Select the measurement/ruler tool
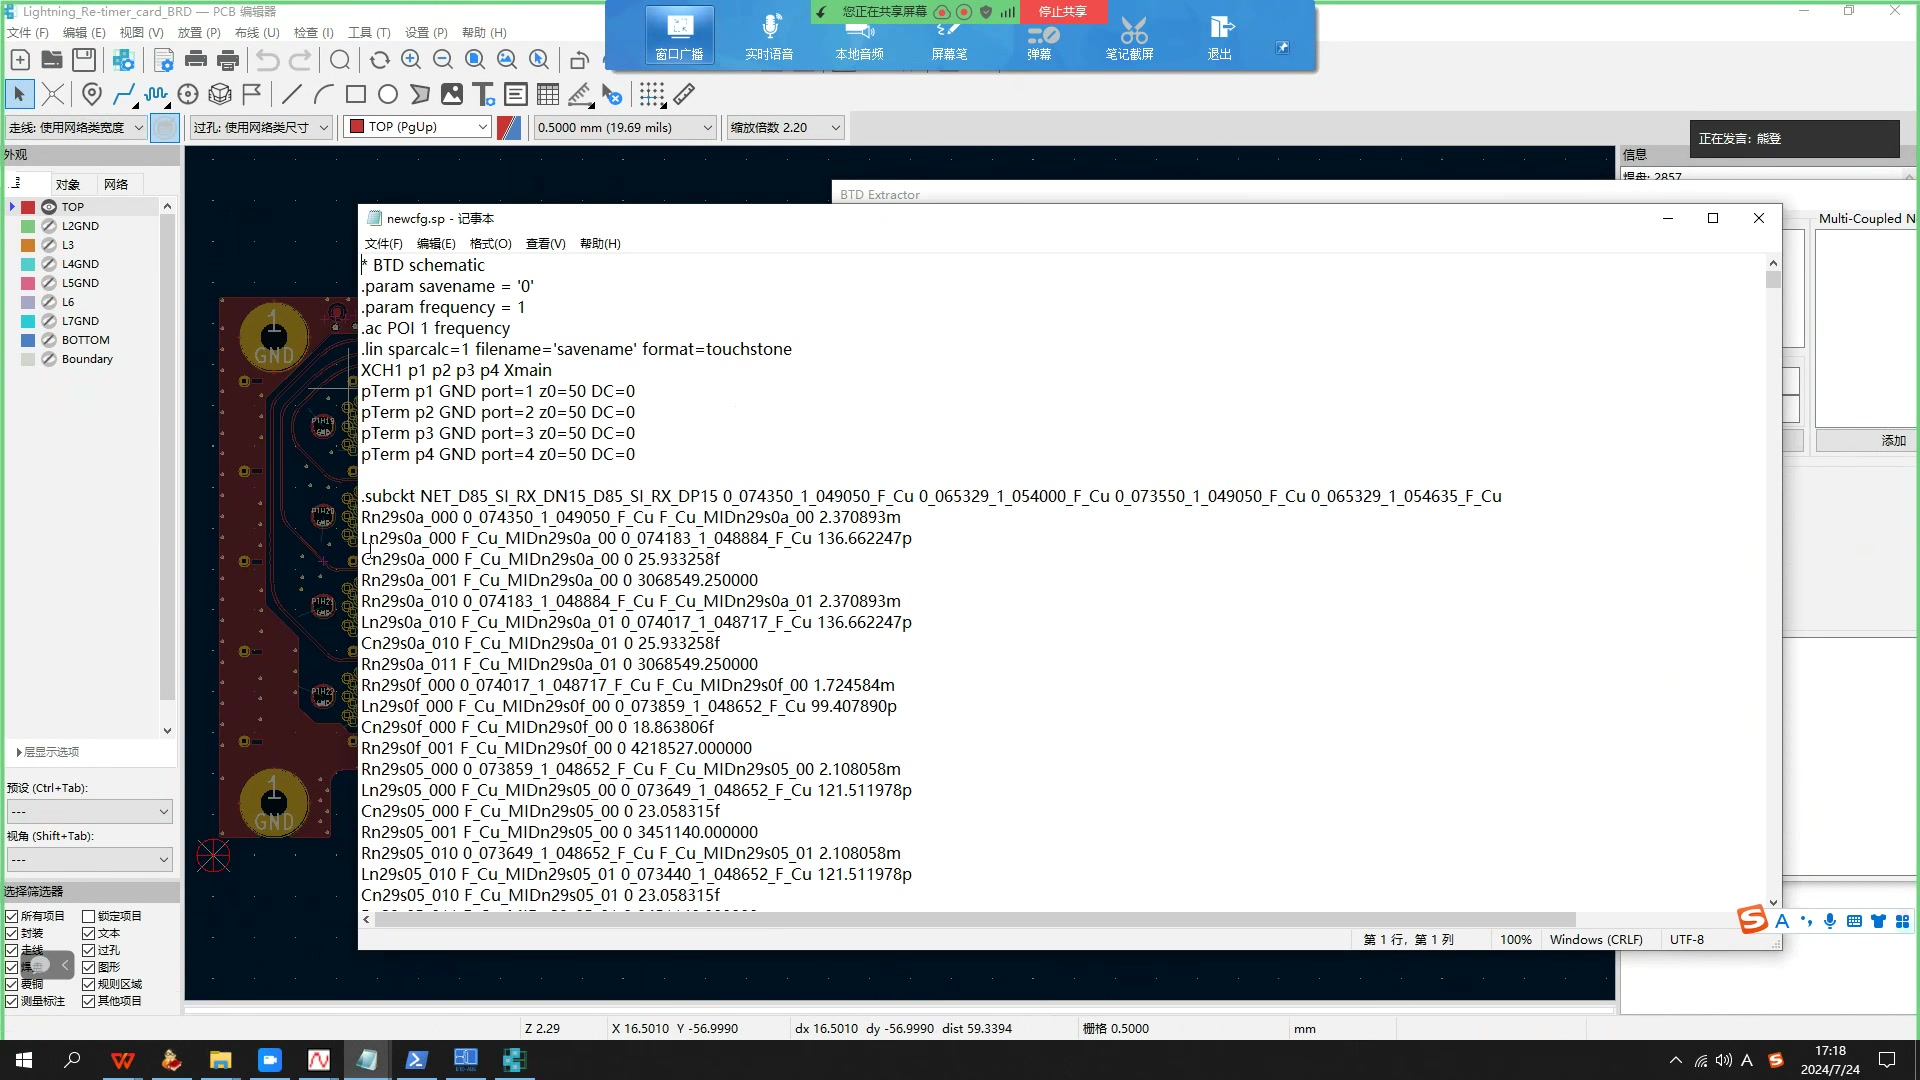The width and height of the screenshot is (1920, 1080). (x=684, y=94)
